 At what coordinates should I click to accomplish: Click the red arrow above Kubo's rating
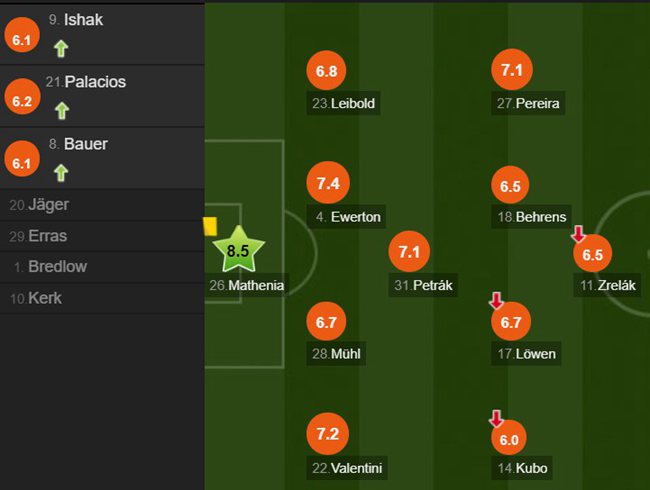(x=496, y=419)
